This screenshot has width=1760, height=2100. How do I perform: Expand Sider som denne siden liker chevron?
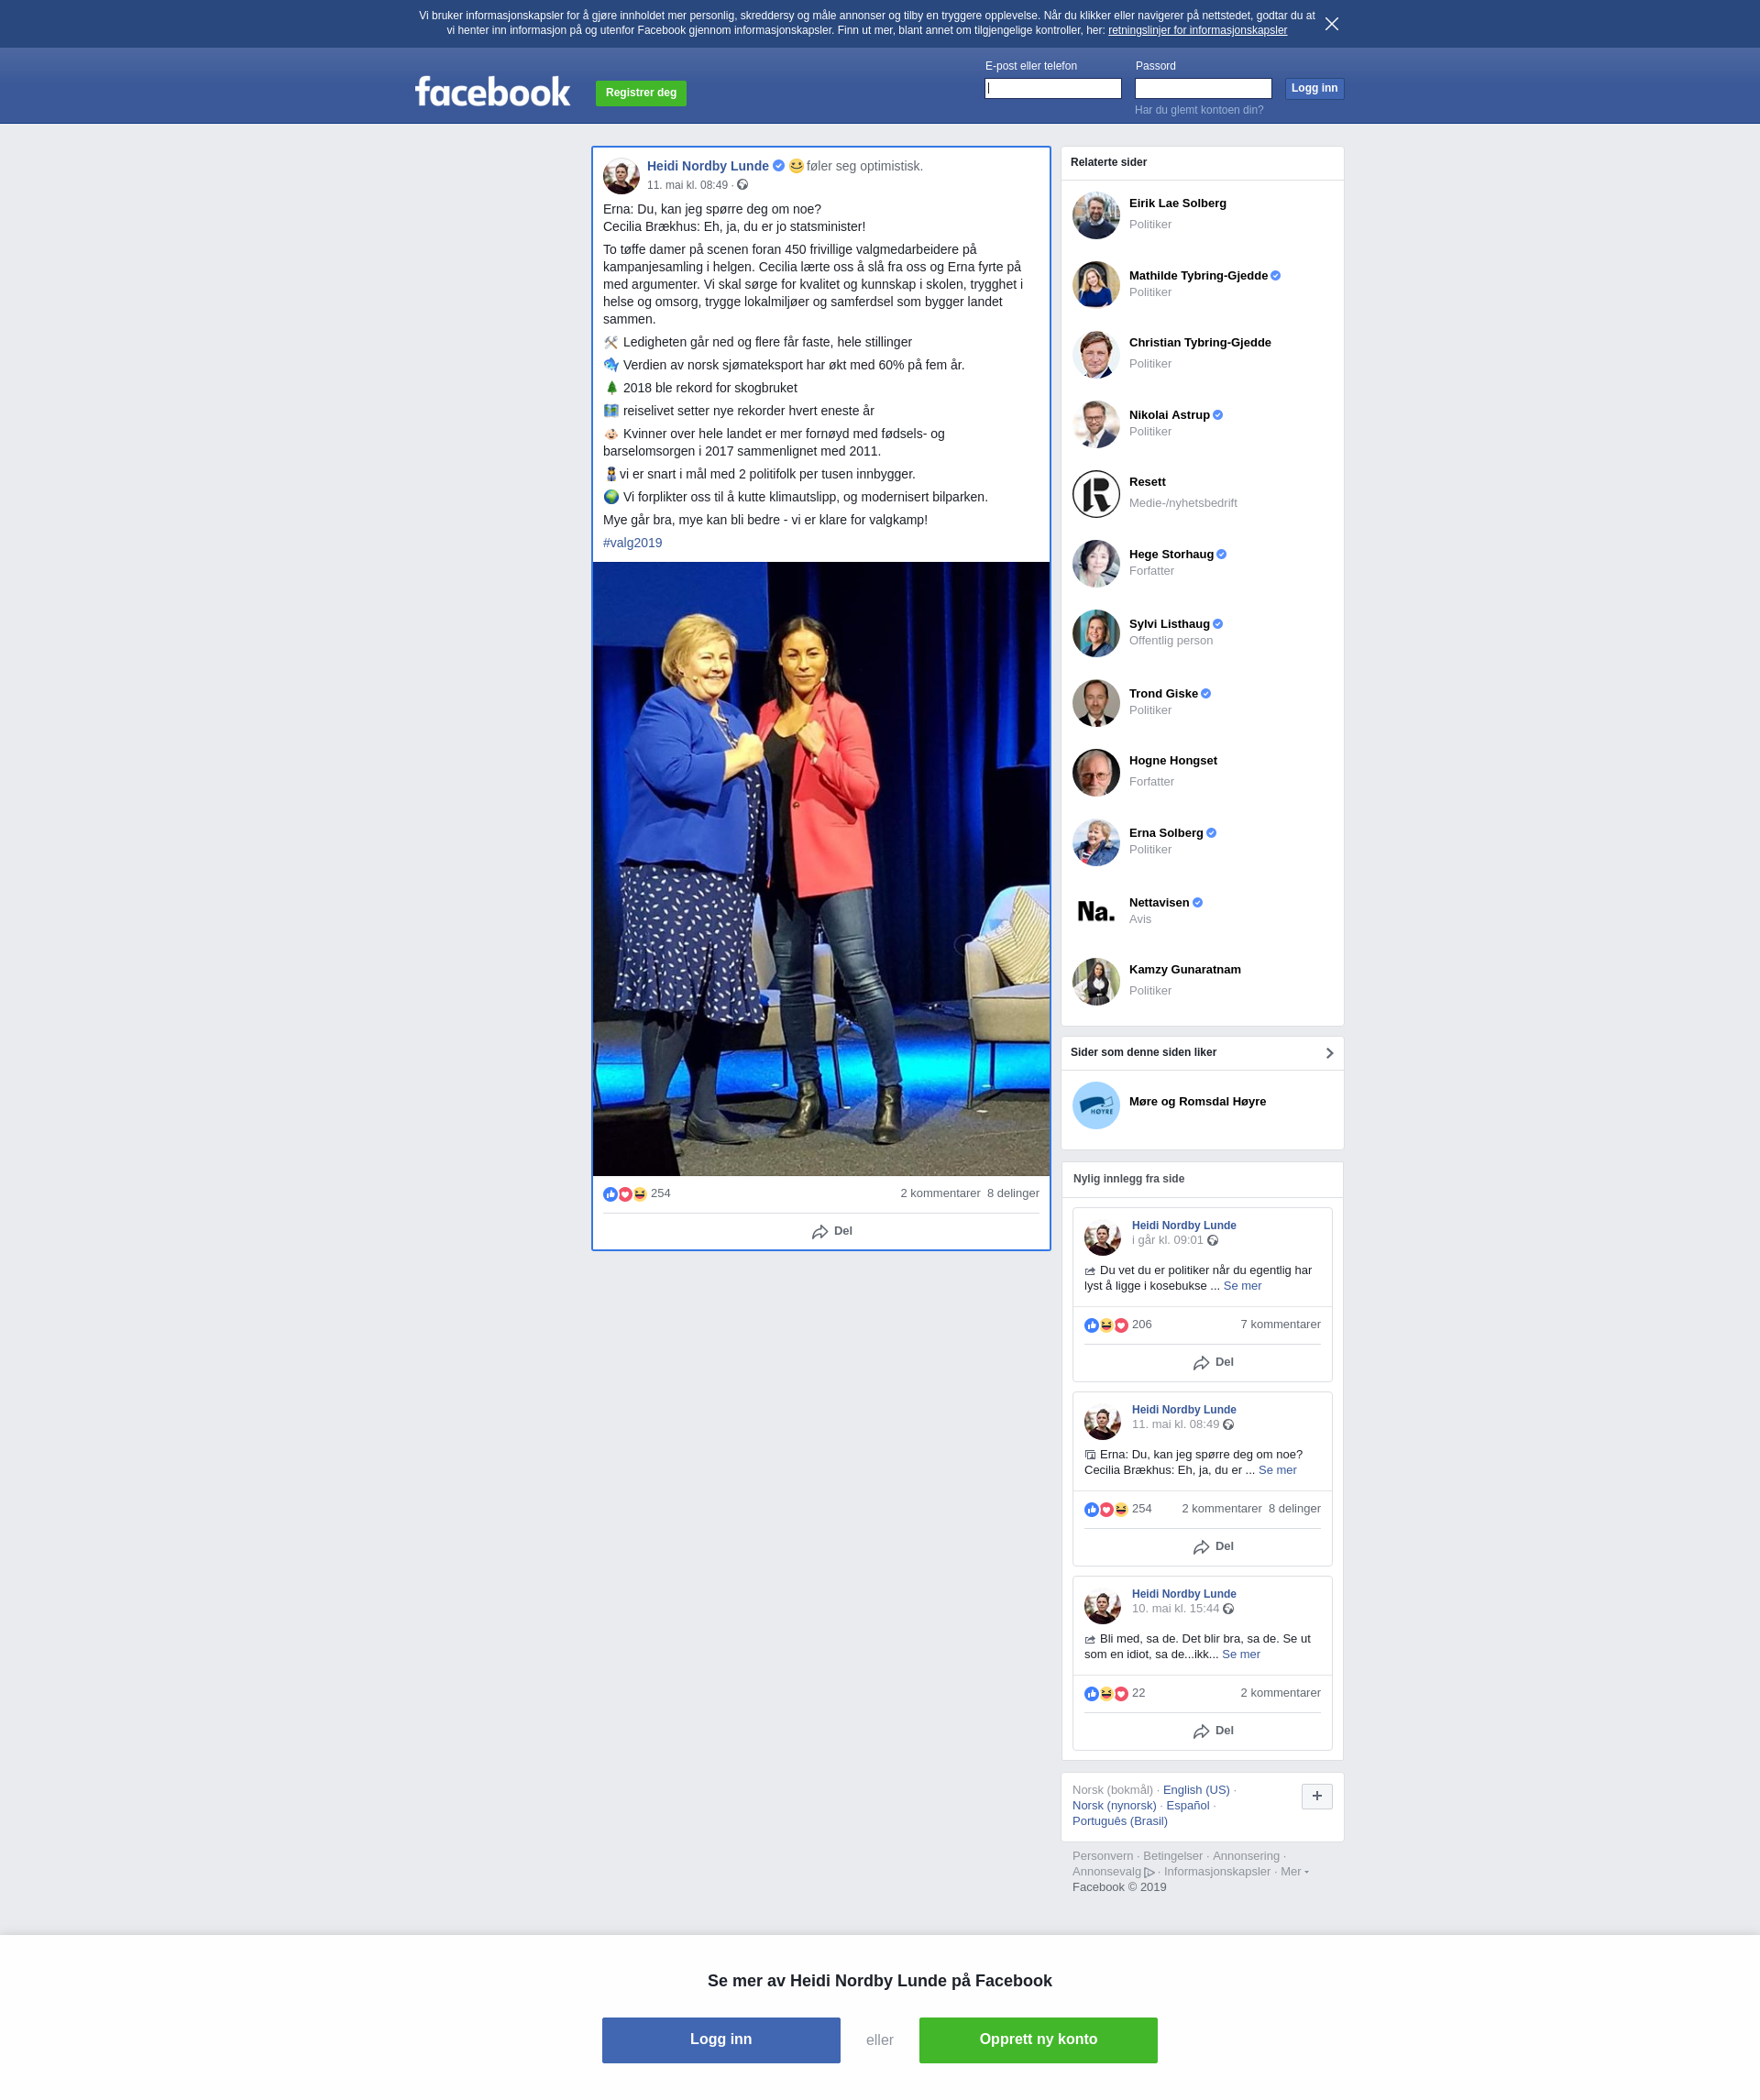[1329, 1053]
